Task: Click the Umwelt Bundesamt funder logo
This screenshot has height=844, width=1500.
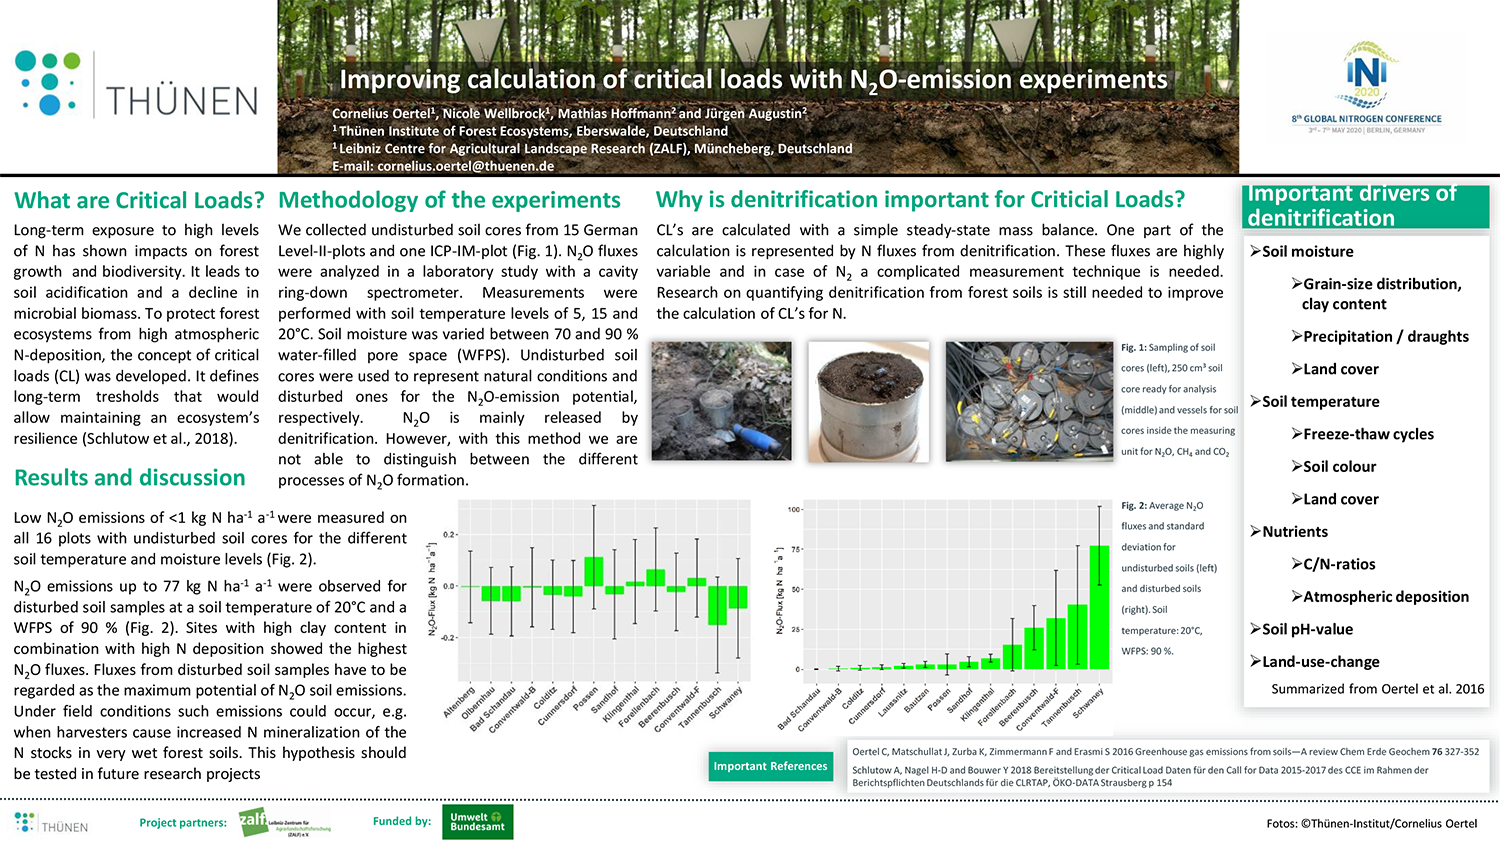Action: [477, 822]
